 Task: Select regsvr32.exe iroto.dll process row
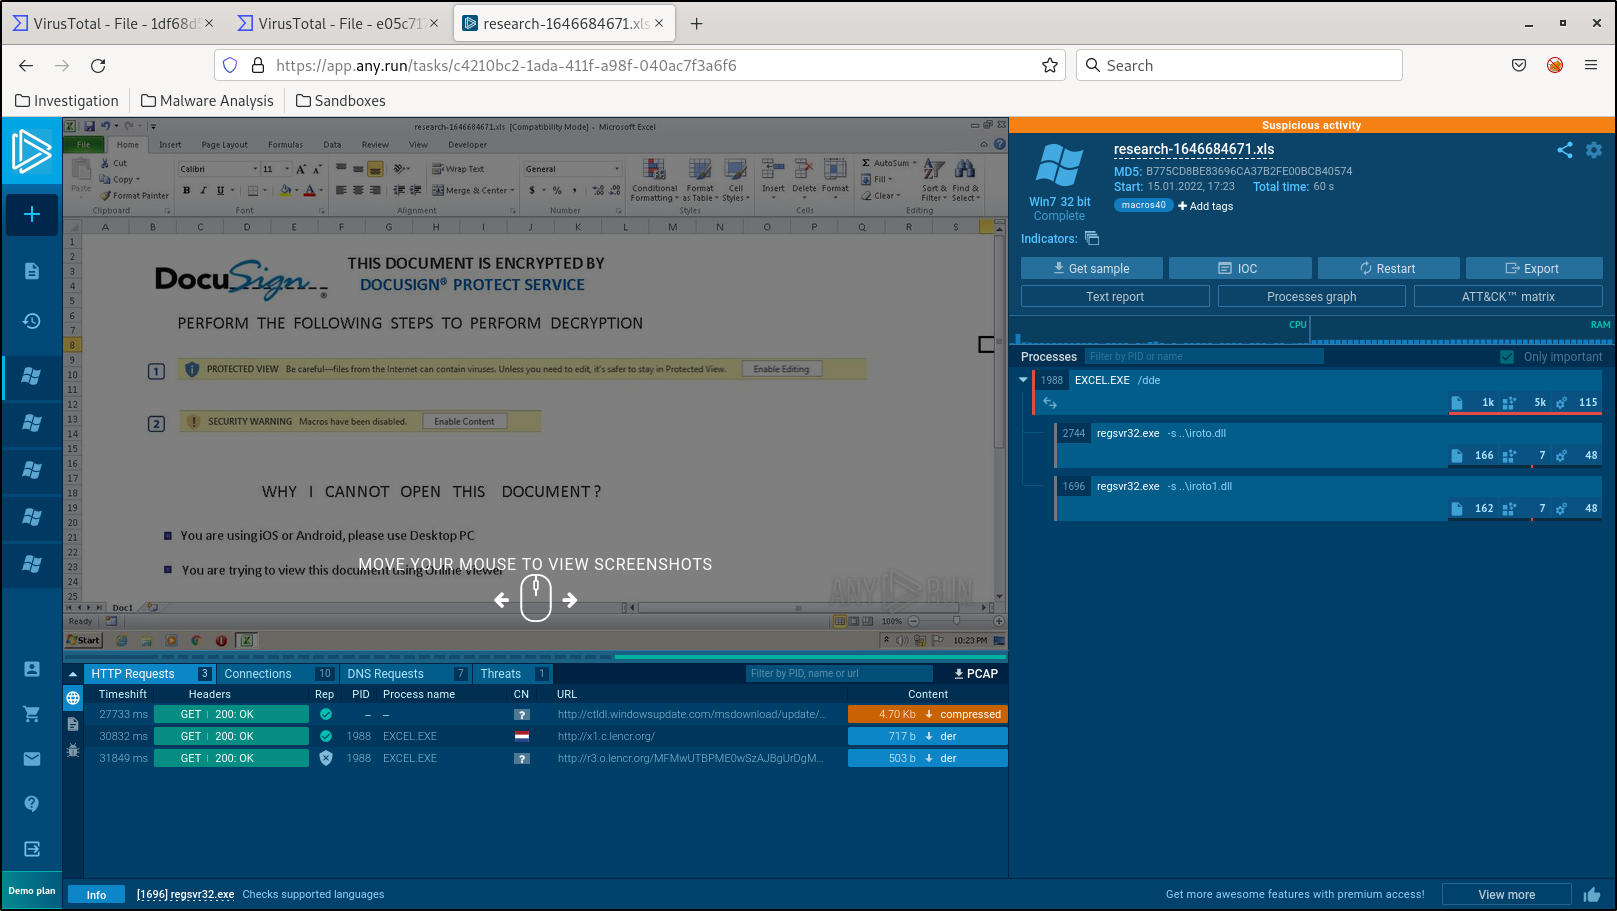click(x=1329, y=444)
